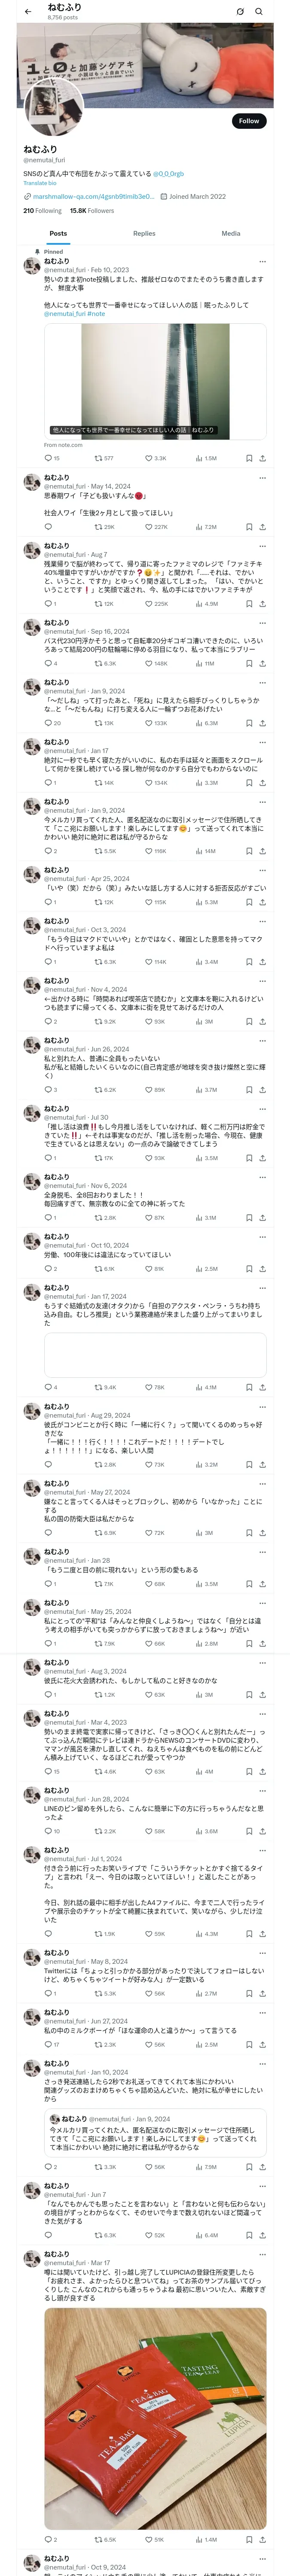The width and height of the screenshot is (290, 2576).
Task: Open the more options menu on the Sep 16, 2024 post
Action: 263,622
